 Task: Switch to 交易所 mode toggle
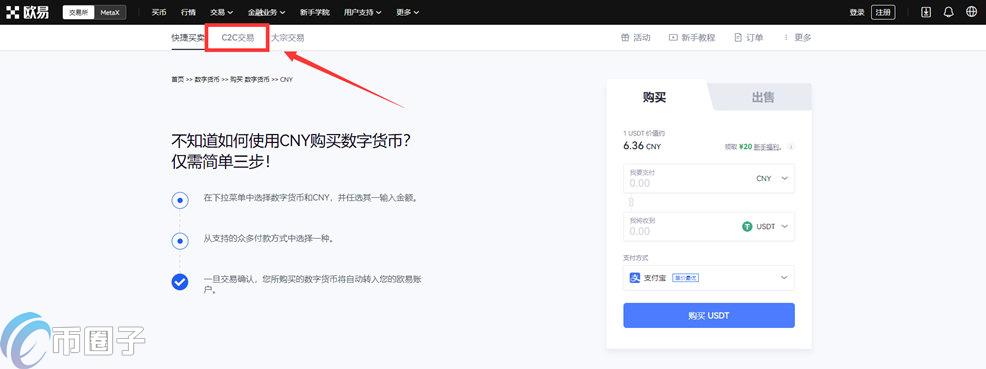pos(79,12)
